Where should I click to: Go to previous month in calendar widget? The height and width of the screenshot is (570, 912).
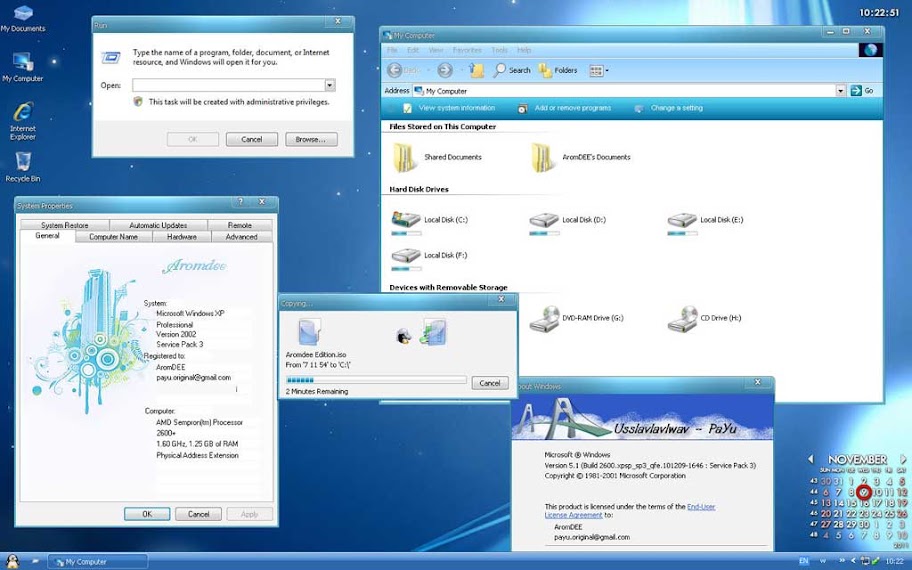(x=811, y=459)
